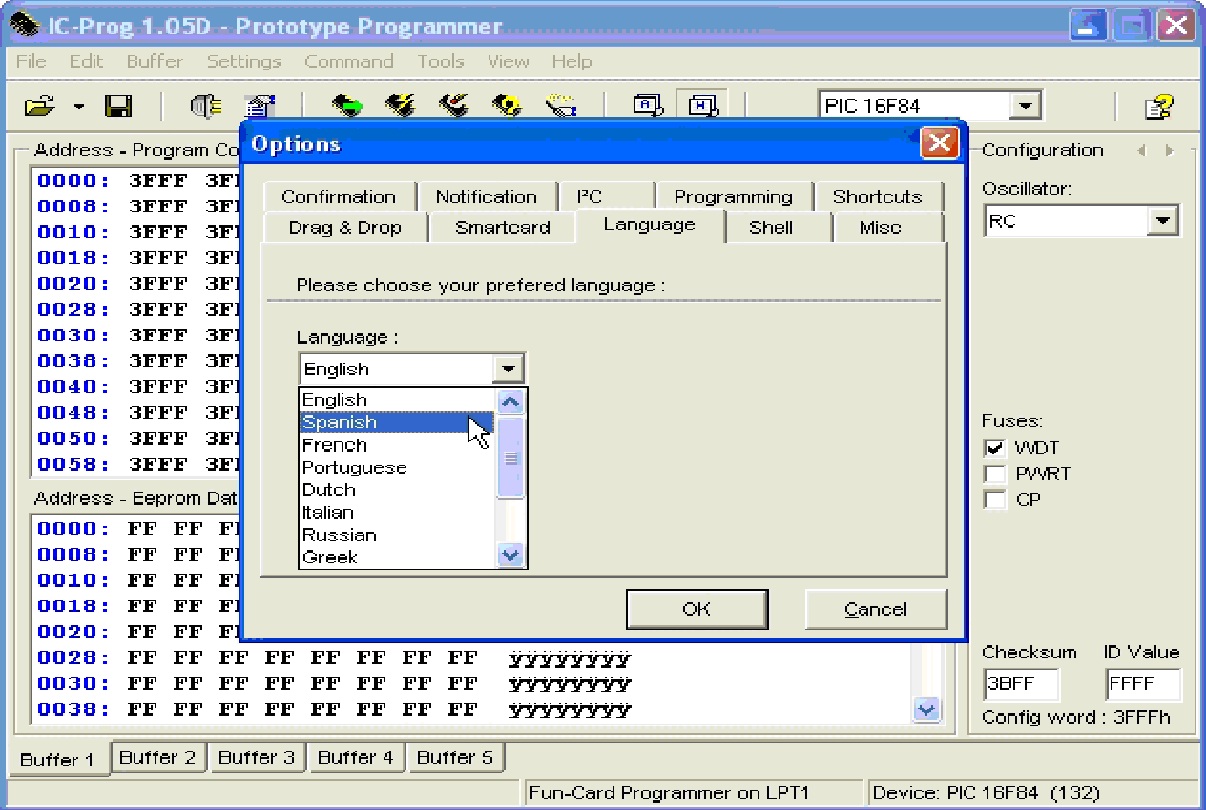The width and height of the screenshot is (1206, 810).
Task: Click the Verify toolbar icon
Action: click(561, 105)
